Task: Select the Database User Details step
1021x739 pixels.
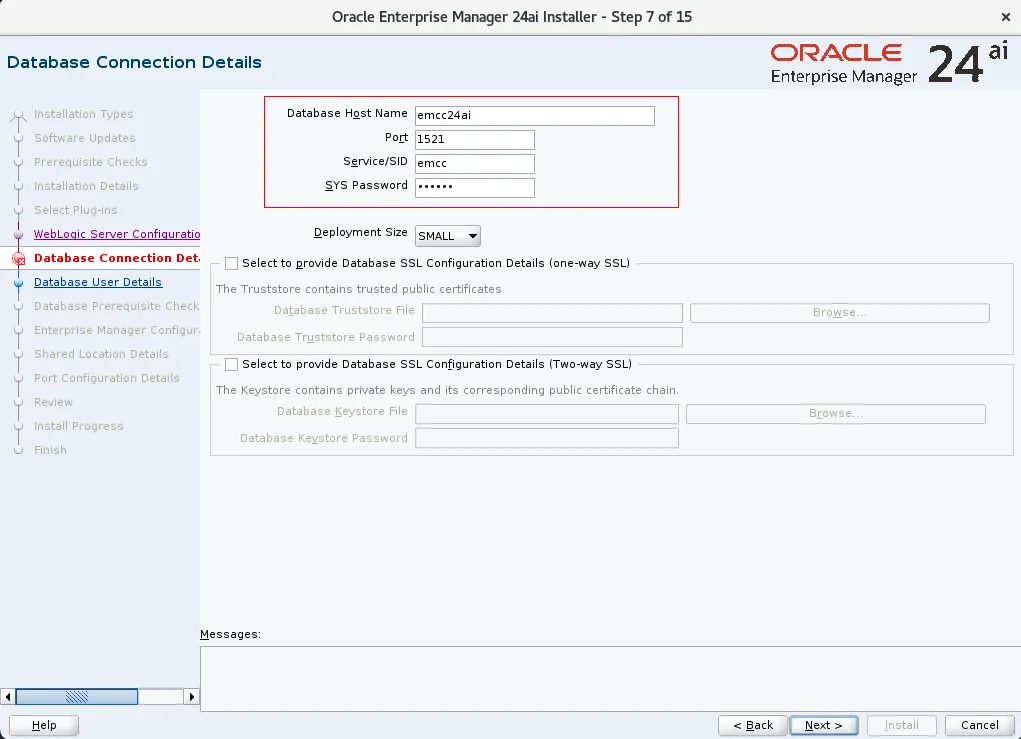Action: click(98, 282)
